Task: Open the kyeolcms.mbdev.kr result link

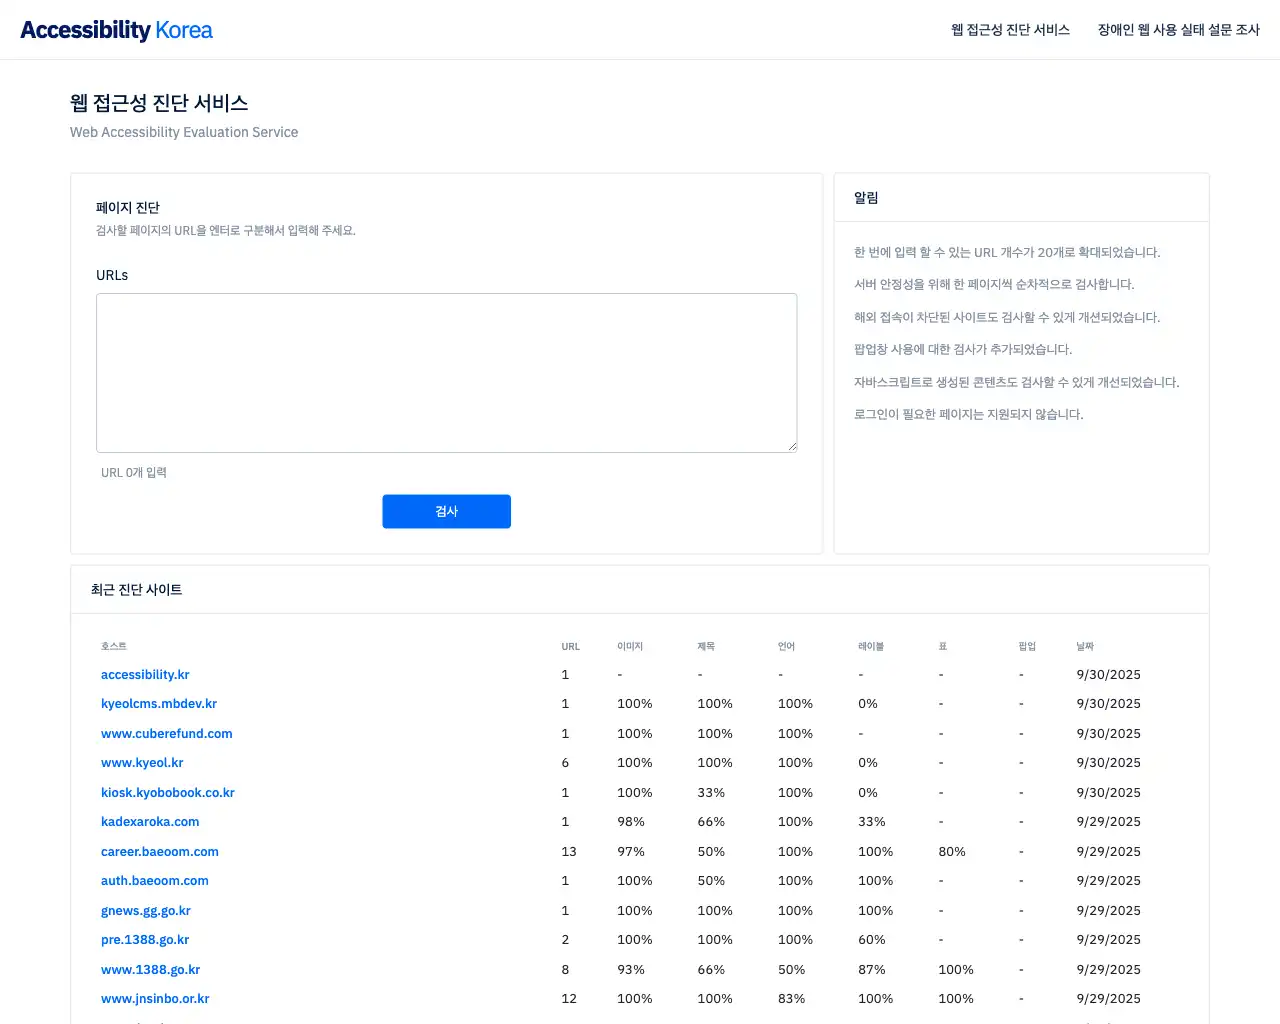Action: point(159,703)
